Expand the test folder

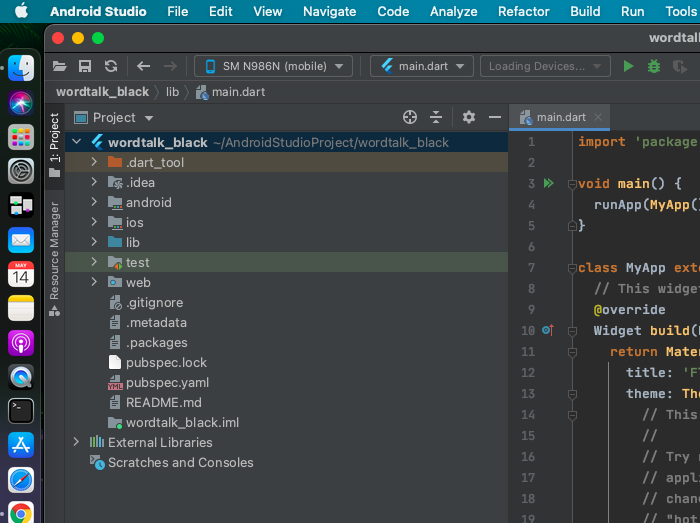(94, 262)
